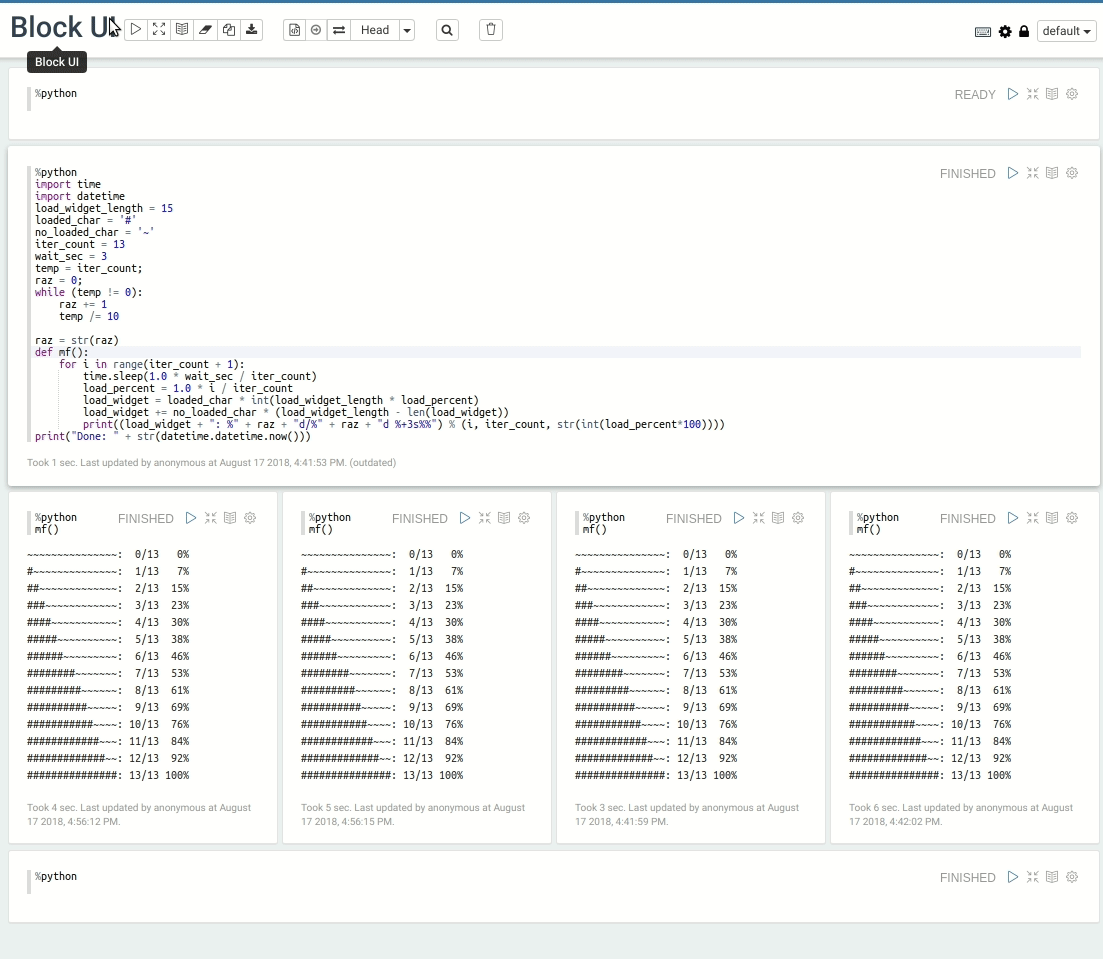This screenshot has width=1103, height=959.
Task: Toggle output in mf() paragraph that took 5 sec
Action: coord(504,518)
